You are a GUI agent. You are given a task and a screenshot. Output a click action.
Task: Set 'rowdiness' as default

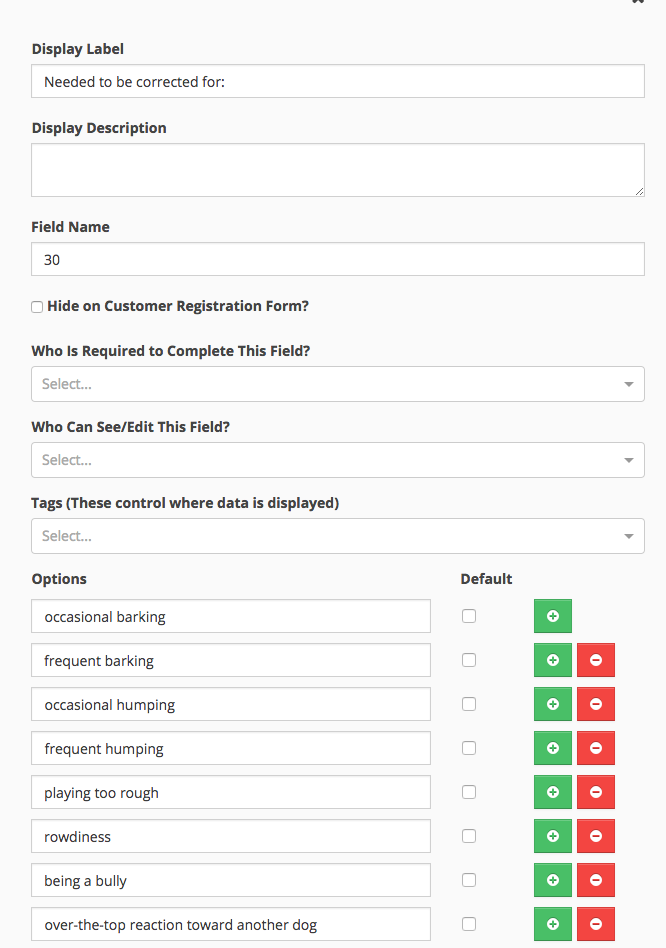[x=469, y=836]
